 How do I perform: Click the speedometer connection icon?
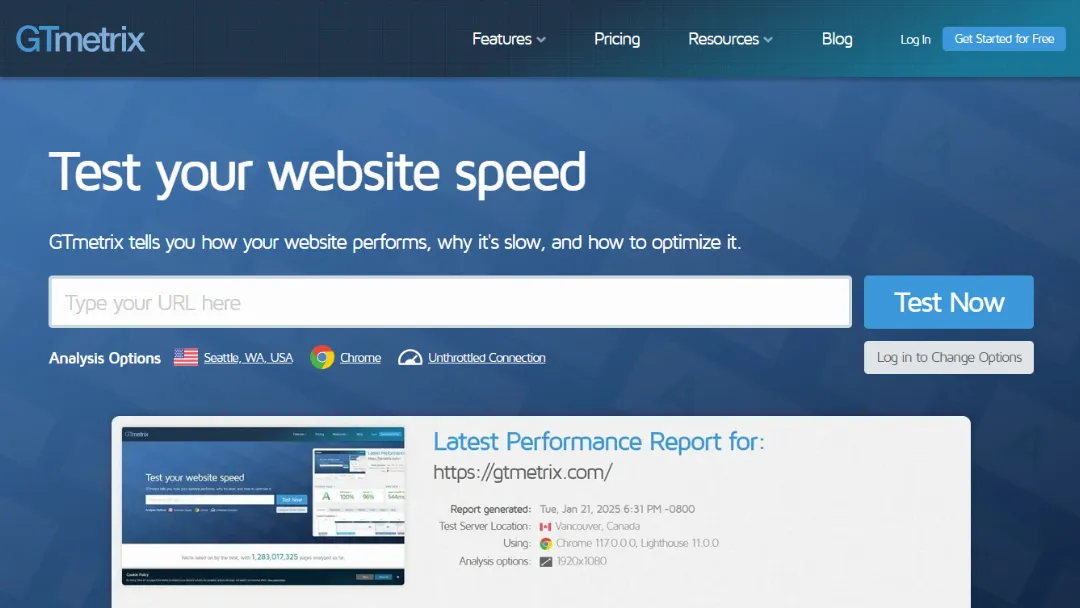[x=410, y=357]
